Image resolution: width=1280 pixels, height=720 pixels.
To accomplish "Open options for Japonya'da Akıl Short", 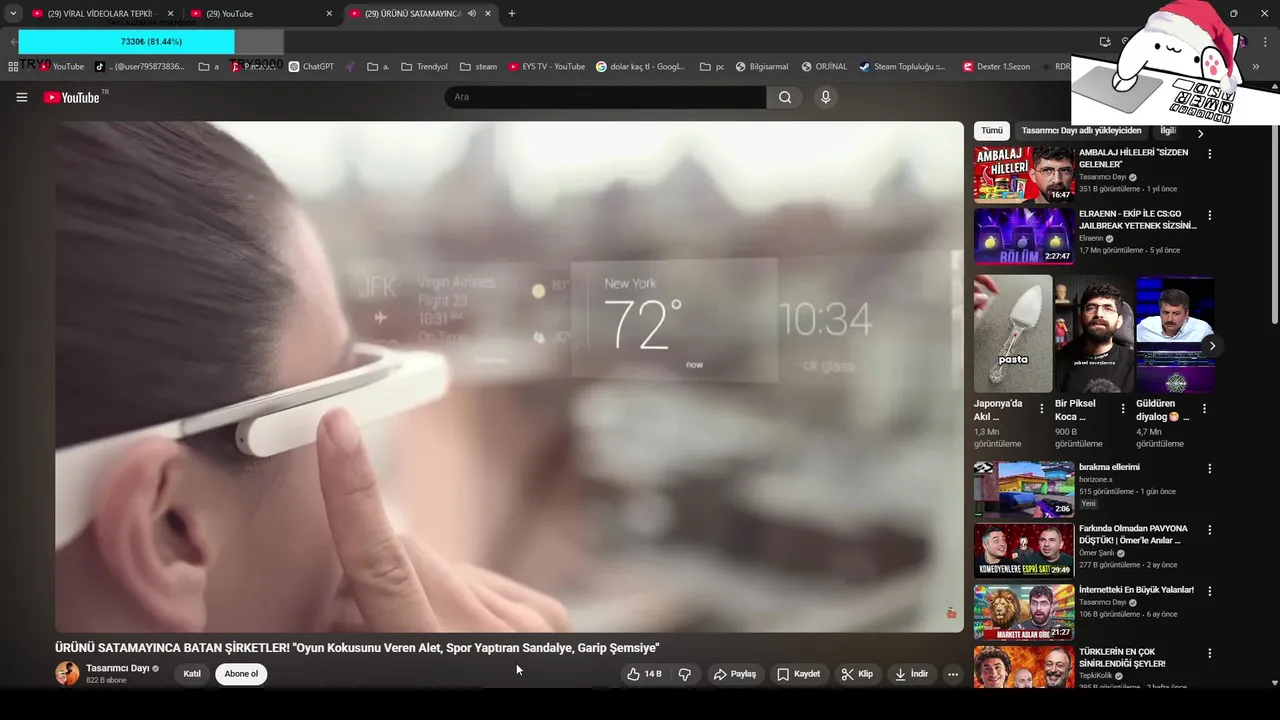I will tap(1042, 409).
